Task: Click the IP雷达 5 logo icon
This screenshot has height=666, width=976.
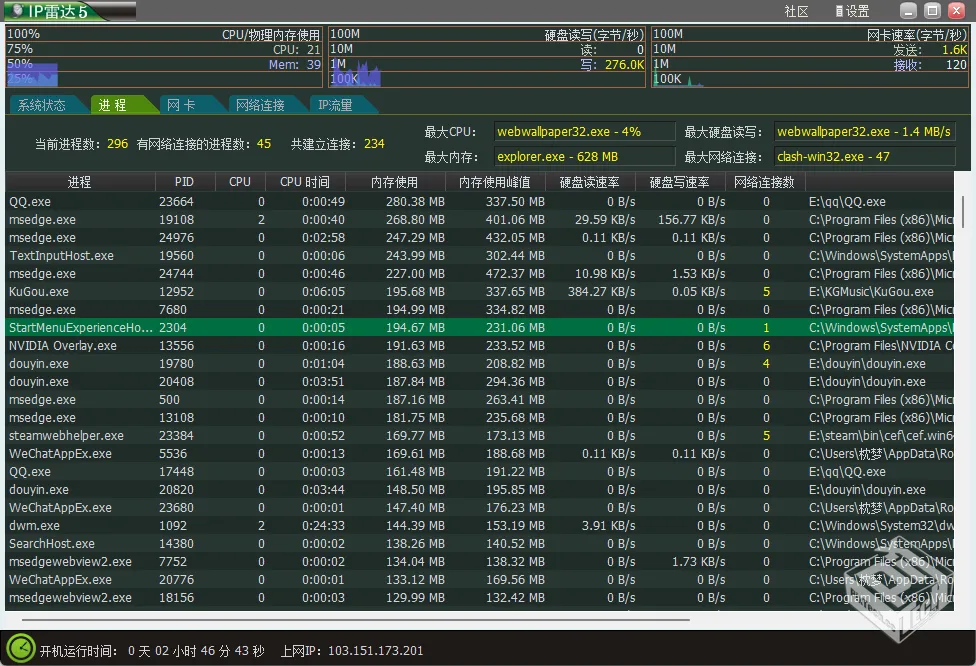Action: [x=17, y=11]
